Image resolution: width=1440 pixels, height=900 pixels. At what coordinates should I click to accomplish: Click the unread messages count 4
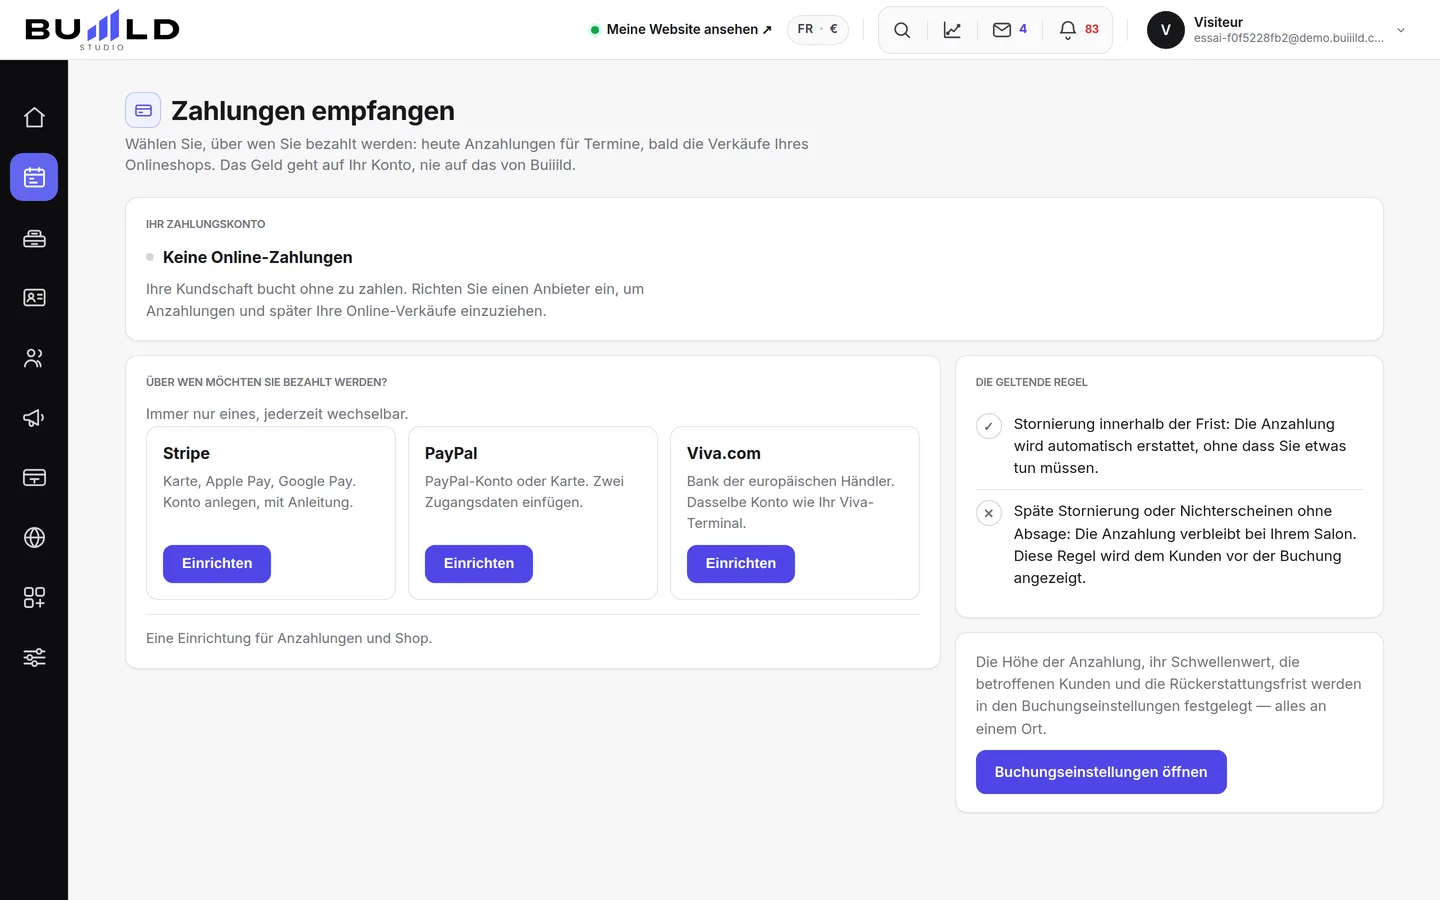tap(1023, 29)
